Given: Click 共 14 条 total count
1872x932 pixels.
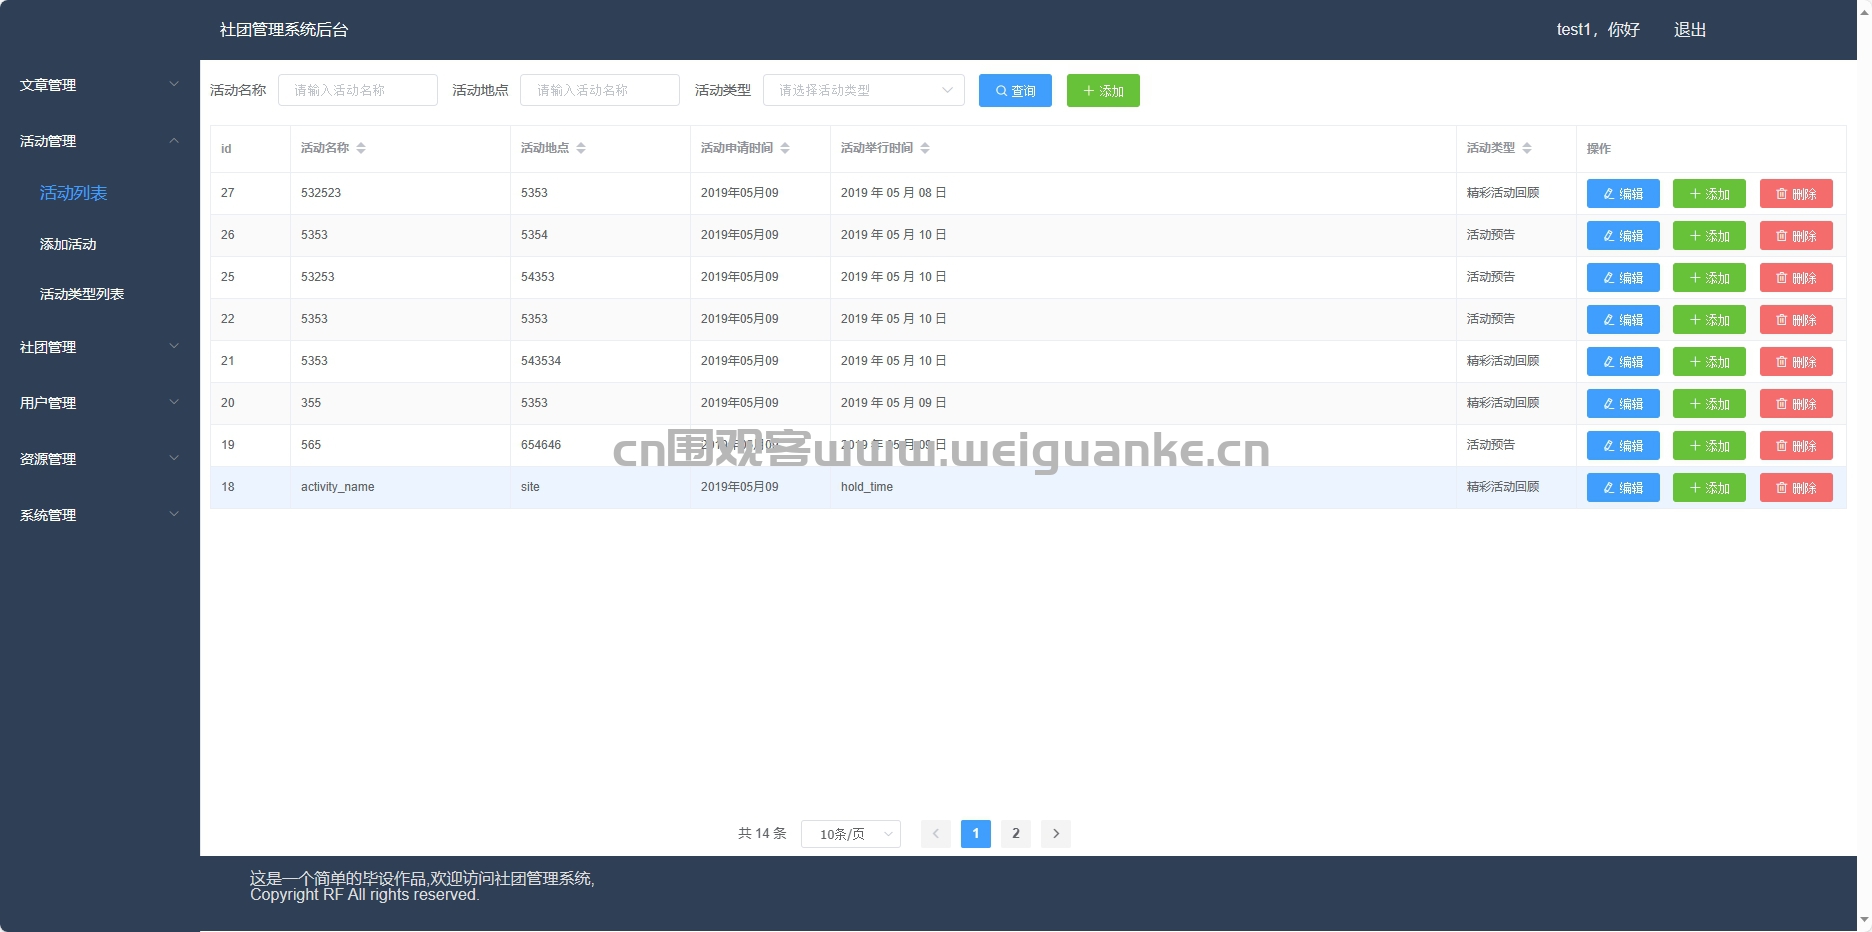Looking at the screenshot, I should tap(762, 833).
